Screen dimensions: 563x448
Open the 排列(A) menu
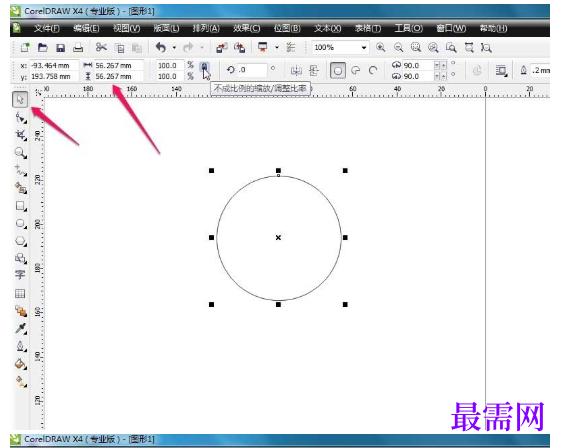pyautogui.click(x=206, y=28)
